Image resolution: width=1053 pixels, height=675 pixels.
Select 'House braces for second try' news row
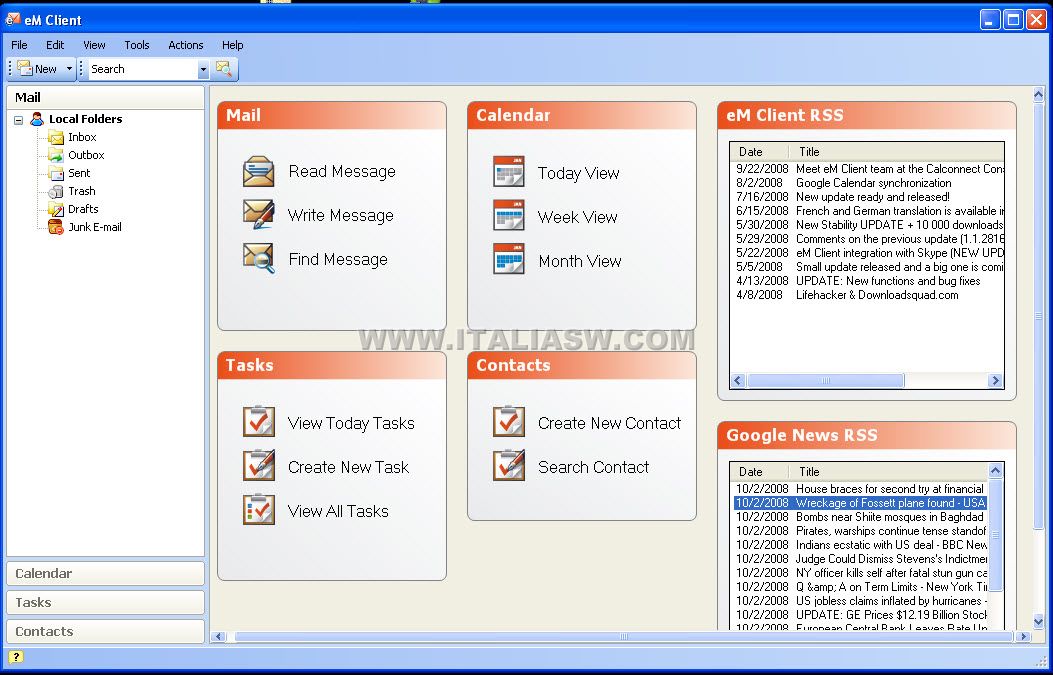(x=861, y=489)
